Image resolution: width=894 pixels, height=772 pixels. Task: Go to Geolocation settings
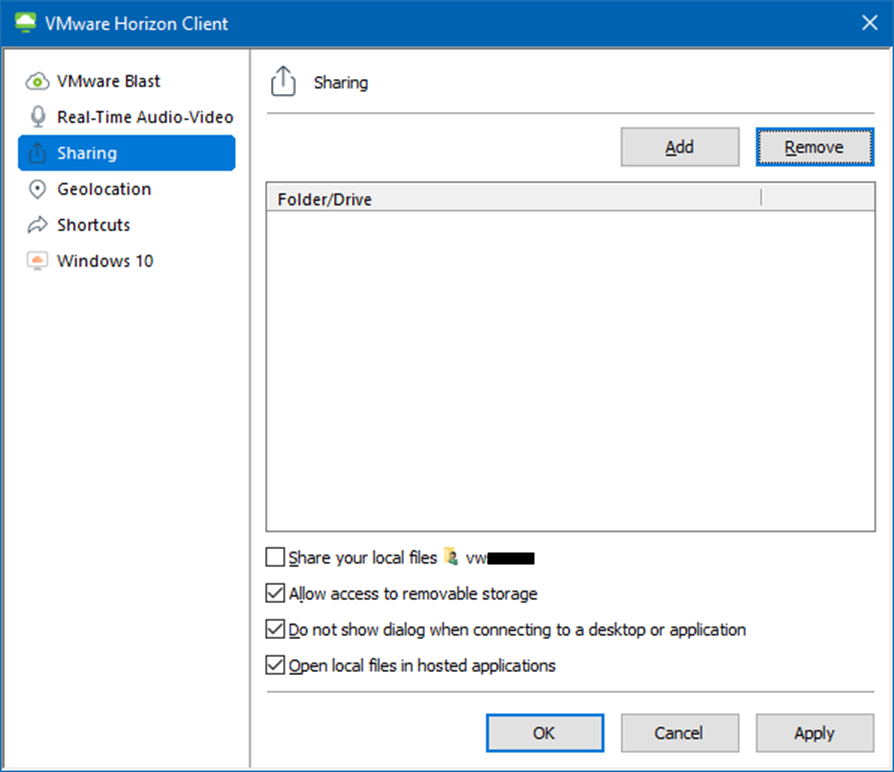[127, 189]
